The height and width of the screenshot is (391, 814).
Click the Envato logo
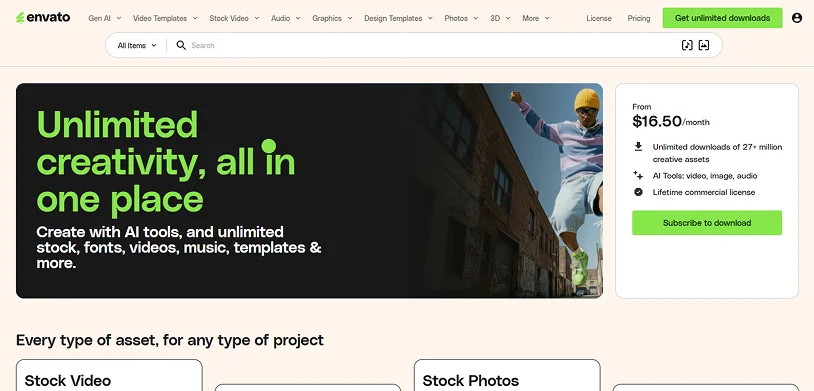[x=43, y=18]
